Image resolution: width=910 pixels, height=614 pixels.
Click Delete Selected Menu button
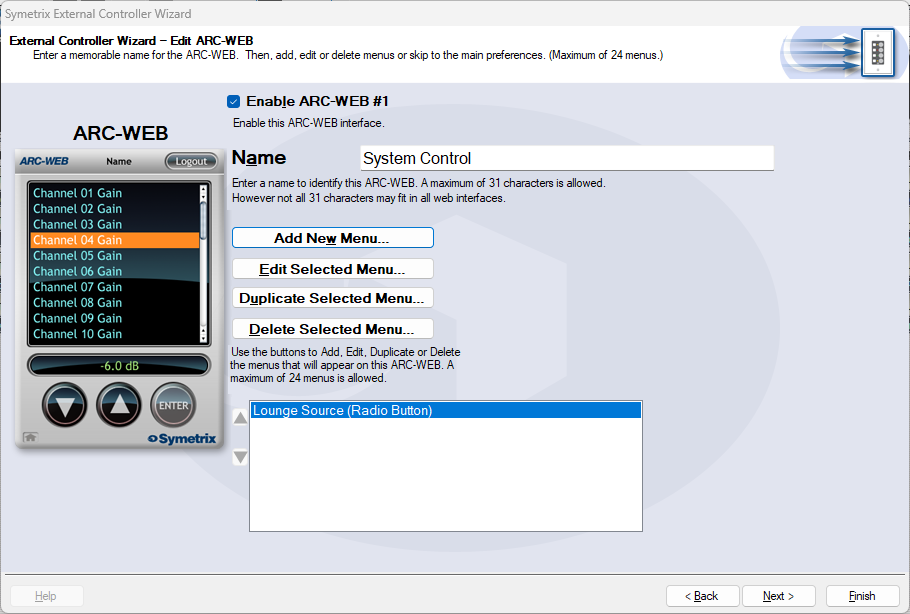(x=332, y=329)
